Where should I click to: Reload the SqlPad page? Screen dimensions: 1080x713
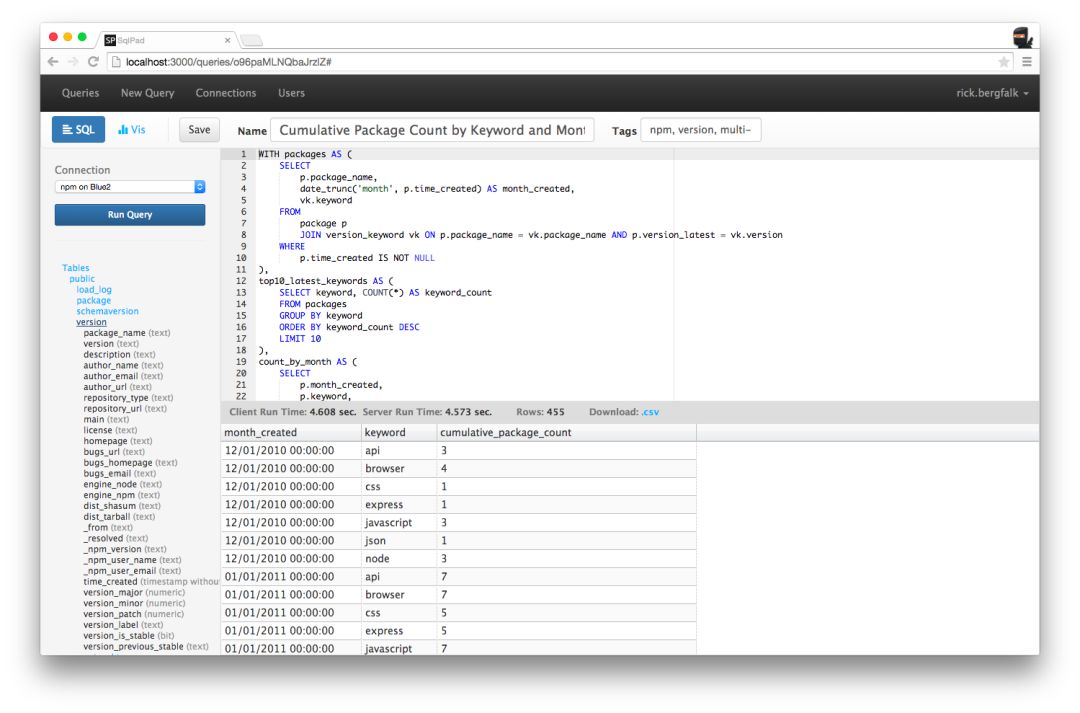pos(93,61)
